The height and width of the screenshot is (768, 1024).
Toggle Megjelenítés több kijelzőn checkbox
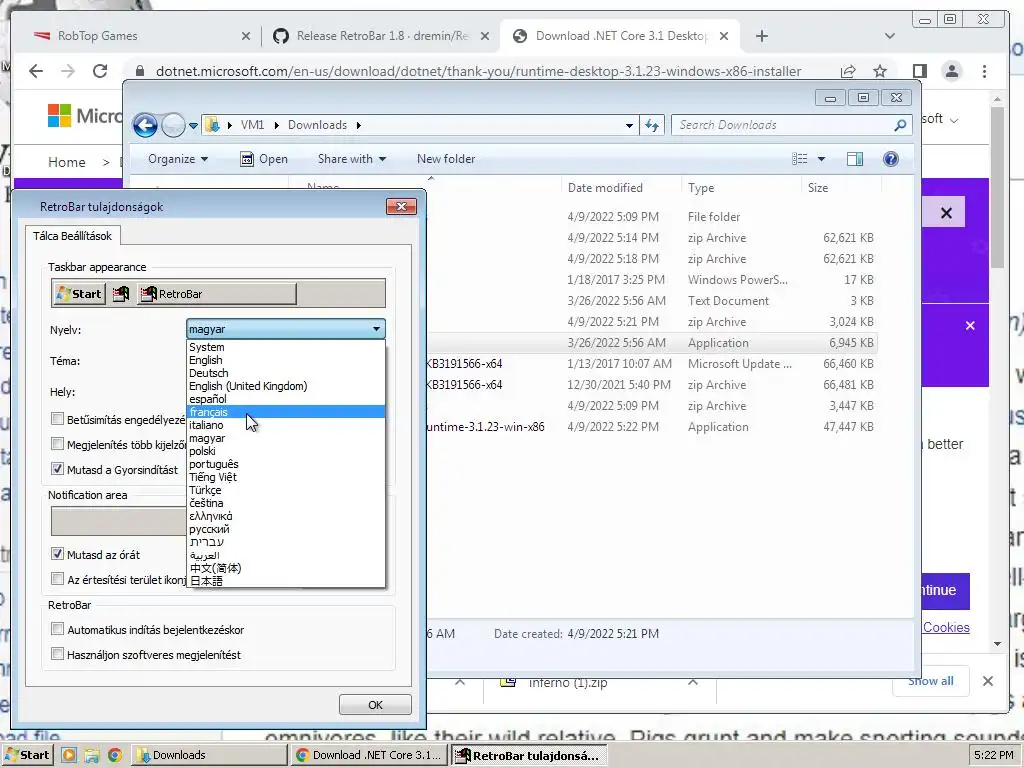coord(57,444)
